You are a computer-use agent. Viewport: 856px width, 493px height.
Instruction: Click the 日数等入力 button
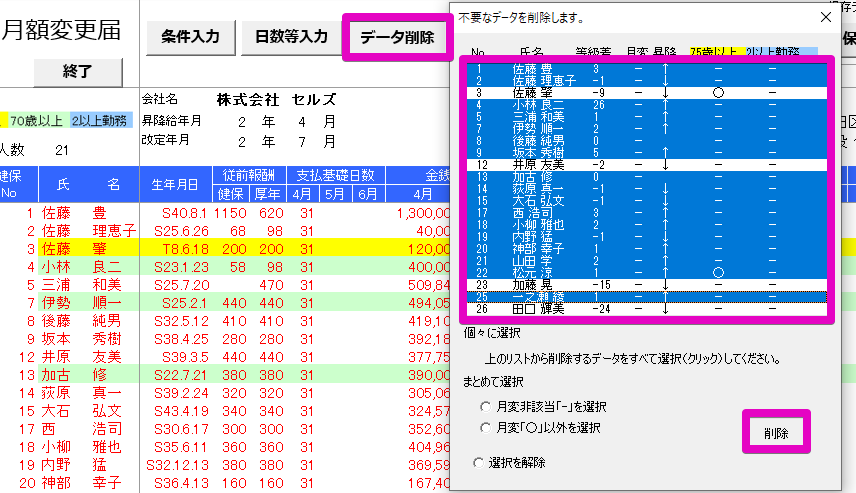pos(291,37)
